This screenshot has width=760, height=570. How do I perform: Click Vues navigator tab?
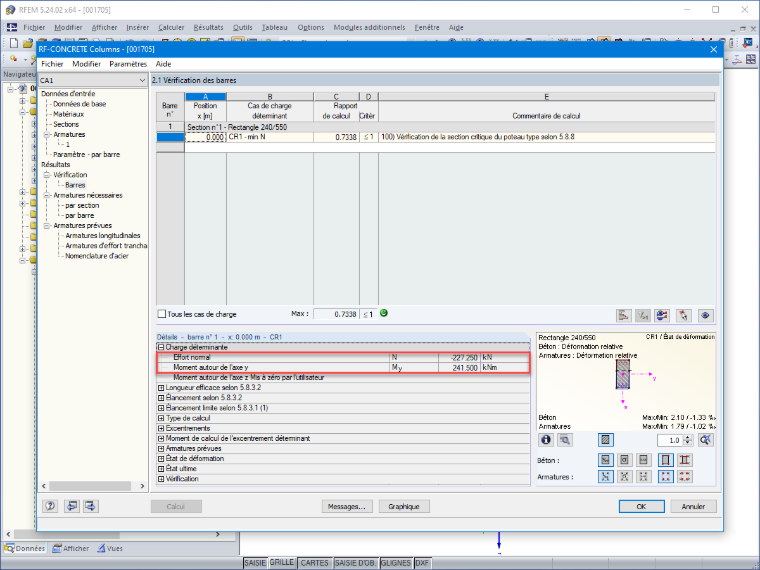tap(110, 548)
